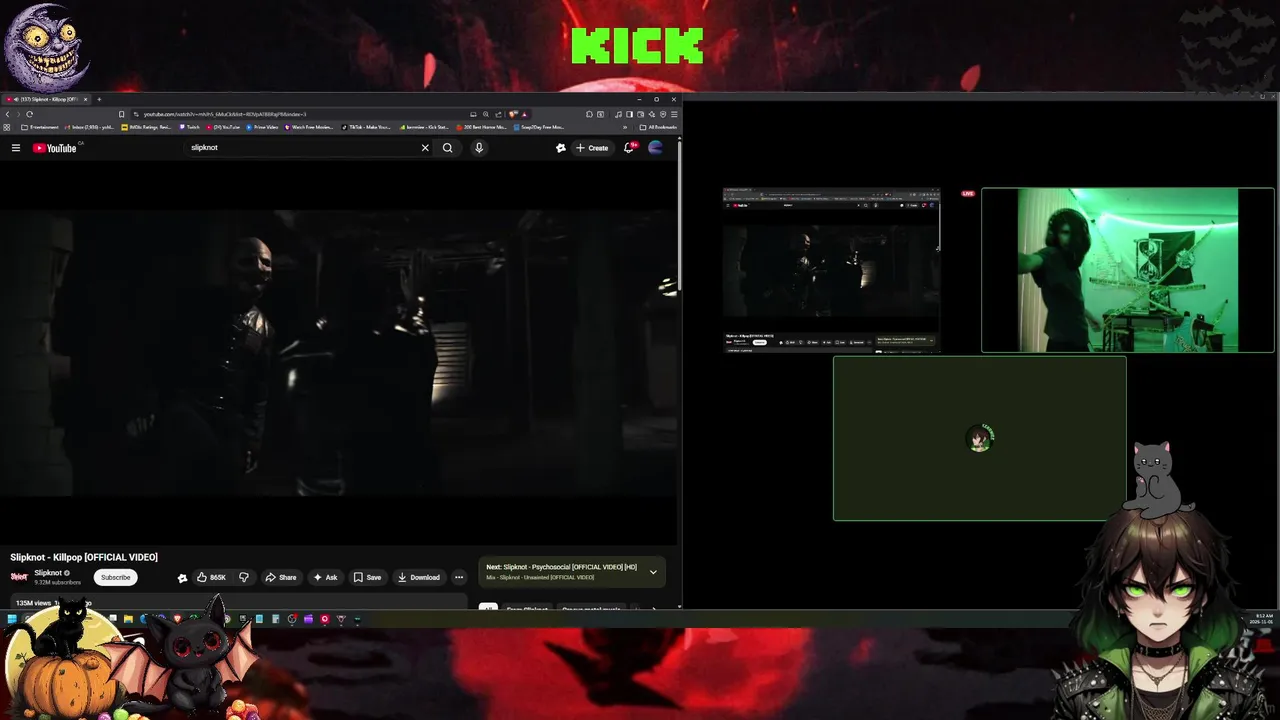The height and width of the screenshot is (720, 1280).
Task: Clear the search box with the X icon
Action: pos(425,148)
